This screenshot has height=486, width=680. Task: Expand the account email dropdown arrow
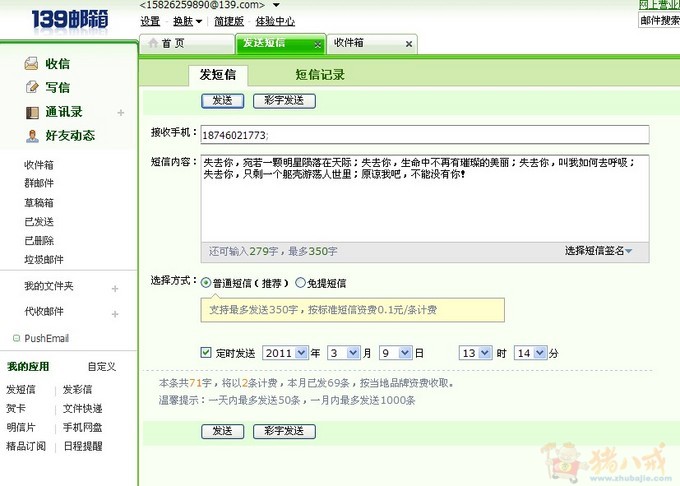[x=276, y=5]
